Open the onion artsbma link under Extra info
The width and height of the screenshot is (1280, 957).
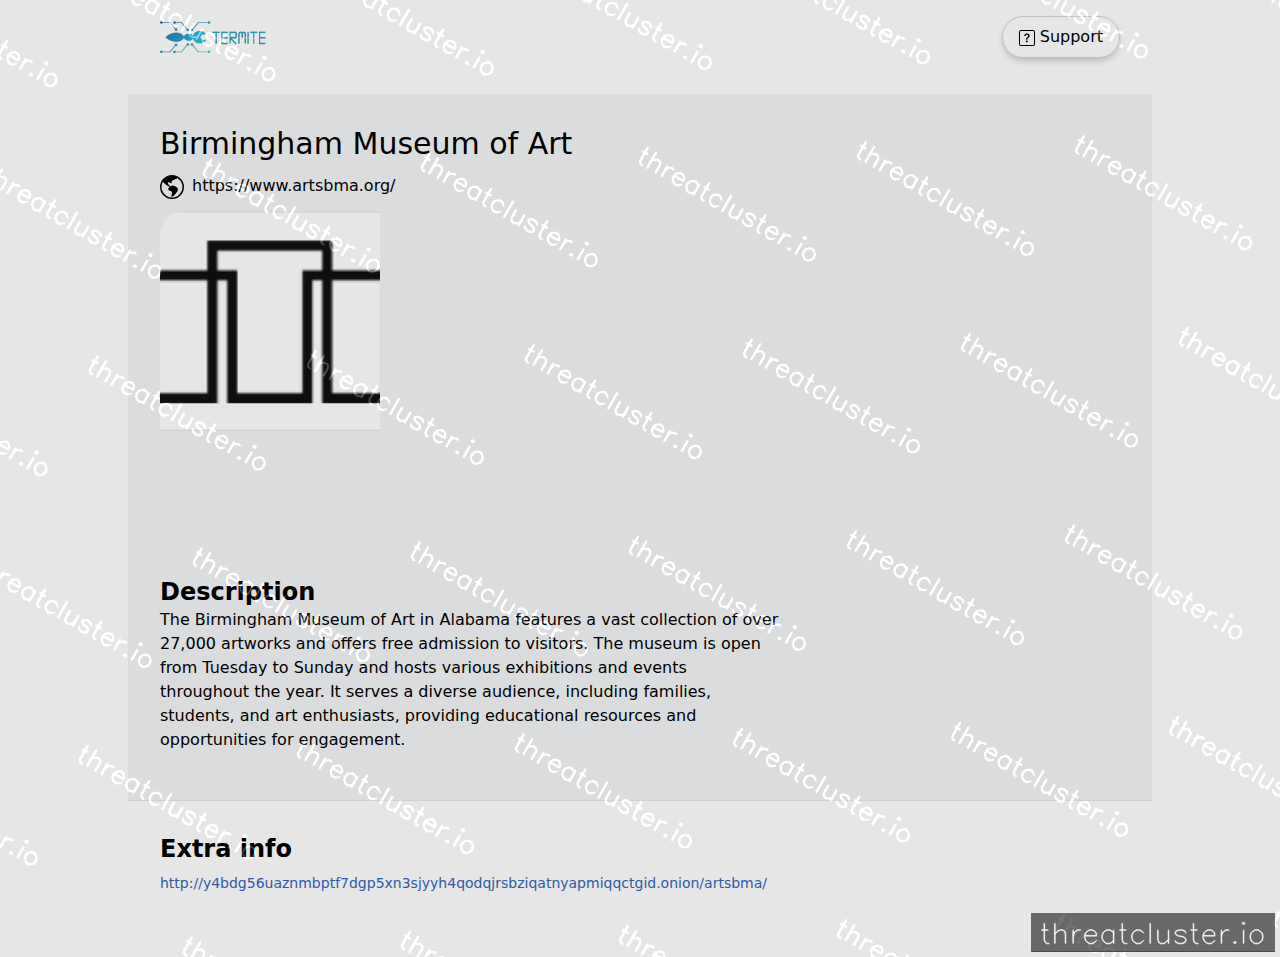[463, 883]
